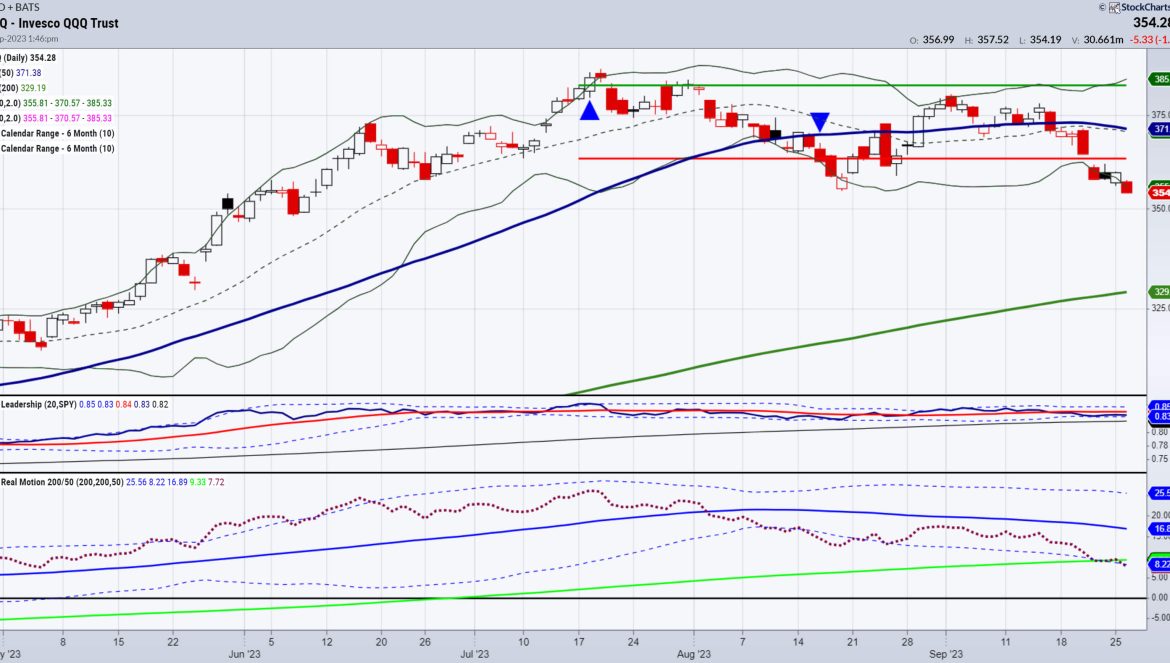Click the blue 371 price tag on right axis
1170x663 pixels.
tap(1160, 129)
